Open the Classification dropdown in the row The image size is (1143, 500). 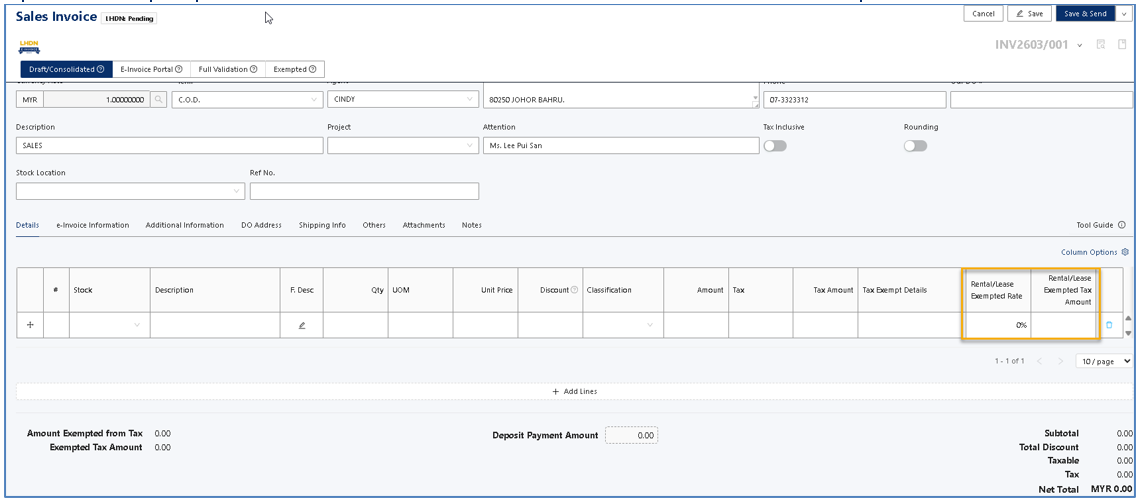pyautogui.click(x=620, y=325)
